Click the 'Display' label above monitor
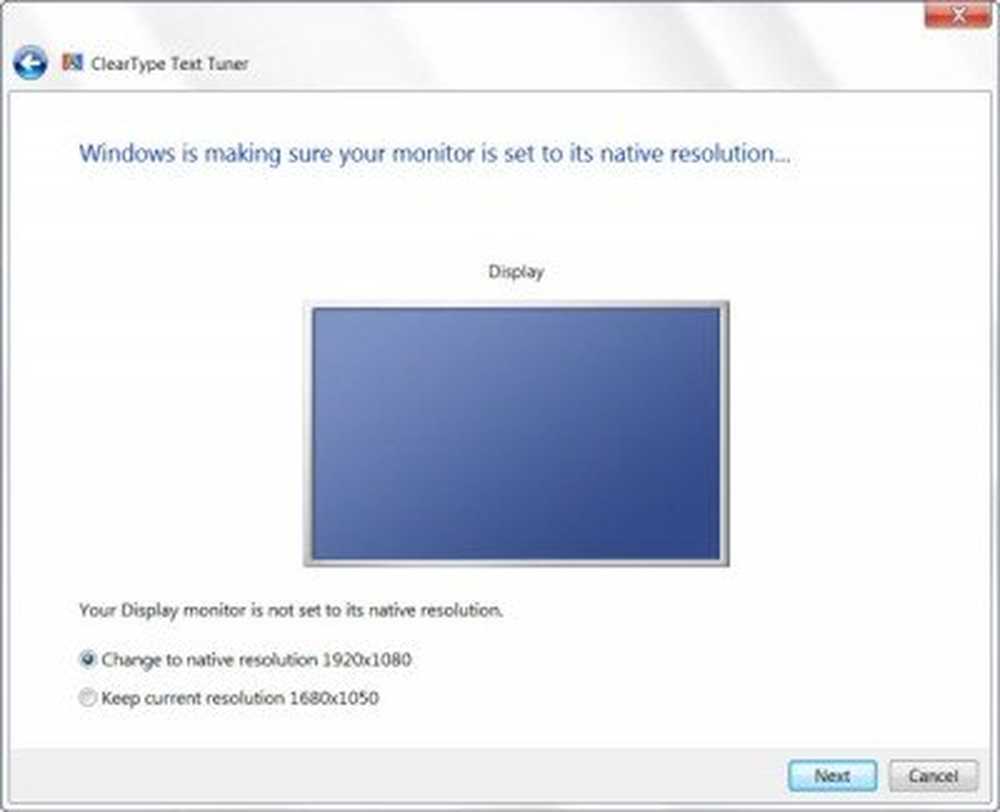1000x812 pixels. pyautogui.click(x=516, y=272)
